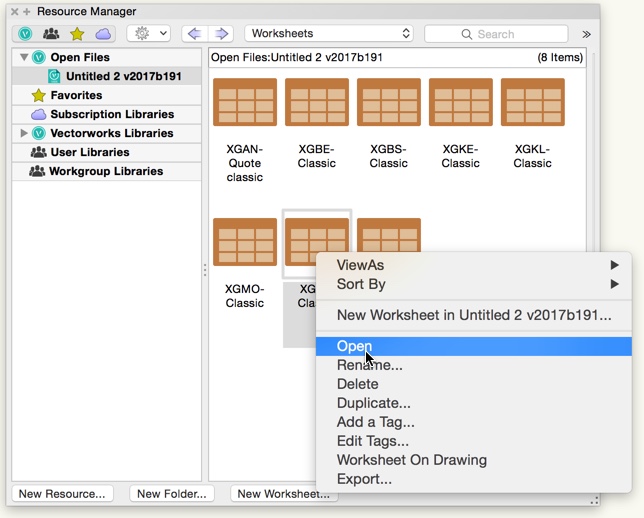Screen dimensions: 644x518
Task: Select Workgroup Libraries in the sidebar
Action: click(x=107, y=171)
